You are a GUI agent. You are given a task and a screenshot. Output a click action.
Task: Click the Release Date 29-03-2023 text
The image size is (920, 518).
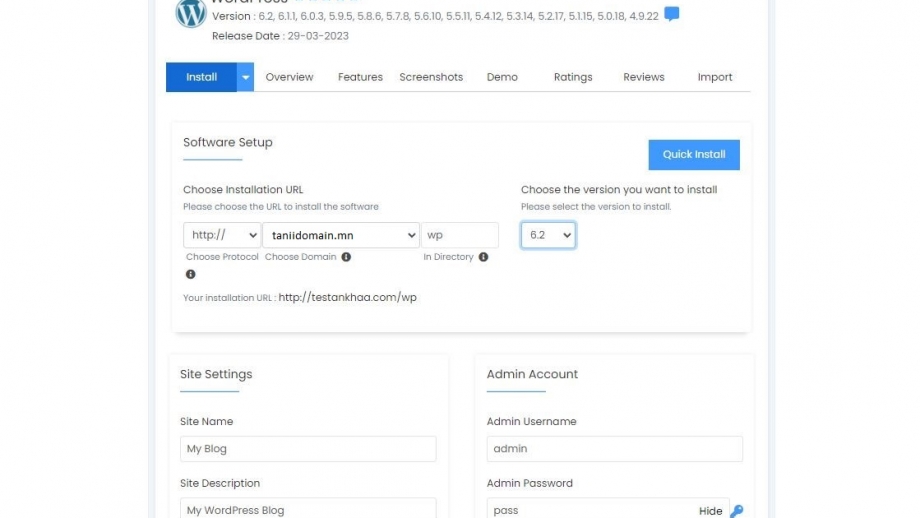280,36
